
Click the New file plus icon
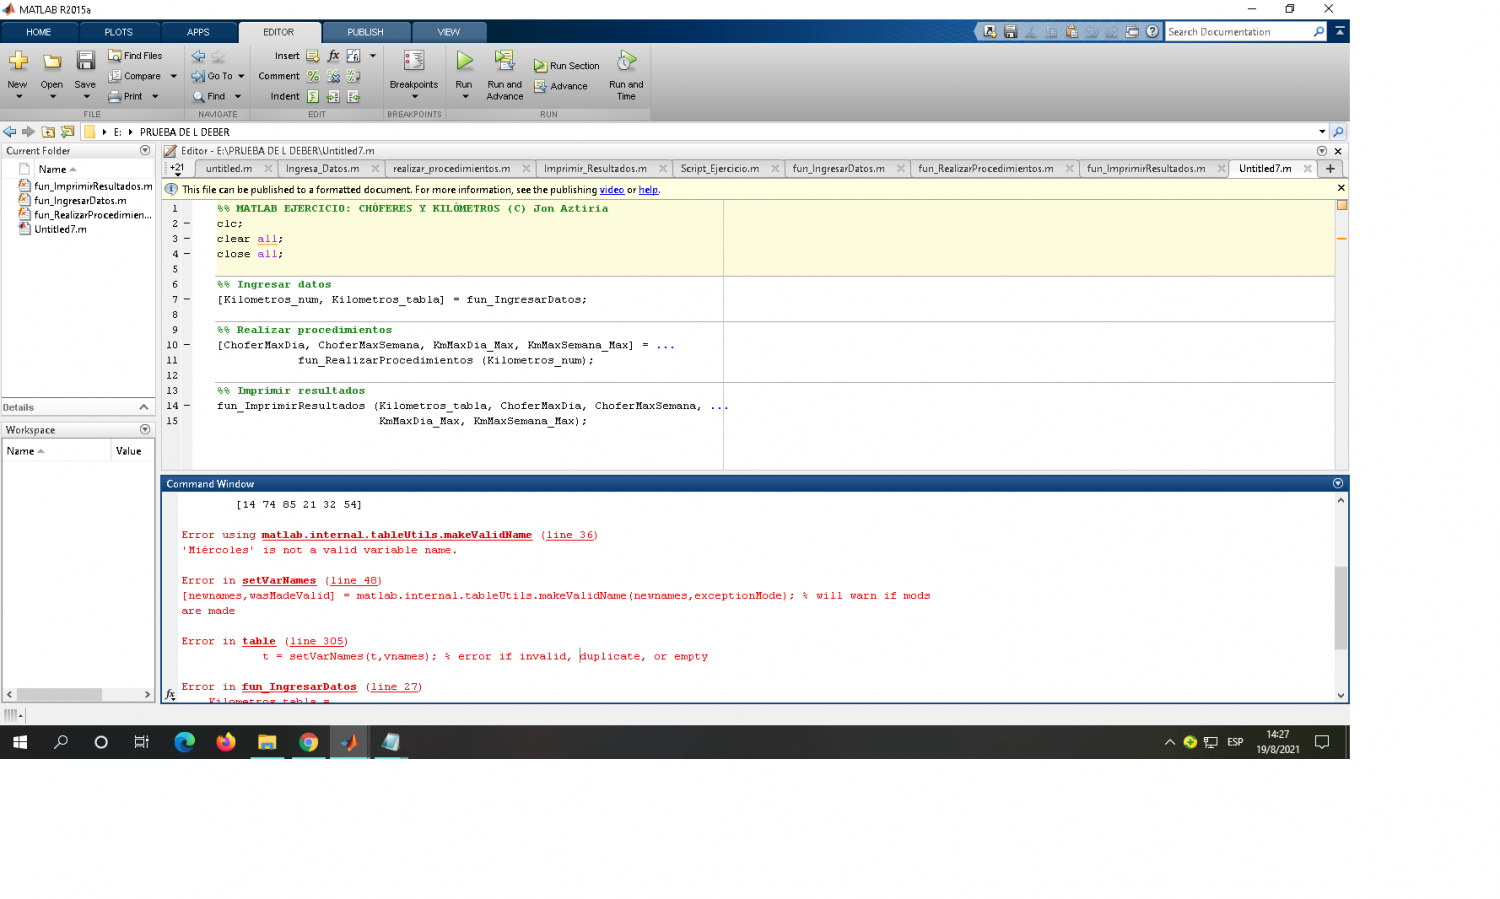click(x=18, y=62)
